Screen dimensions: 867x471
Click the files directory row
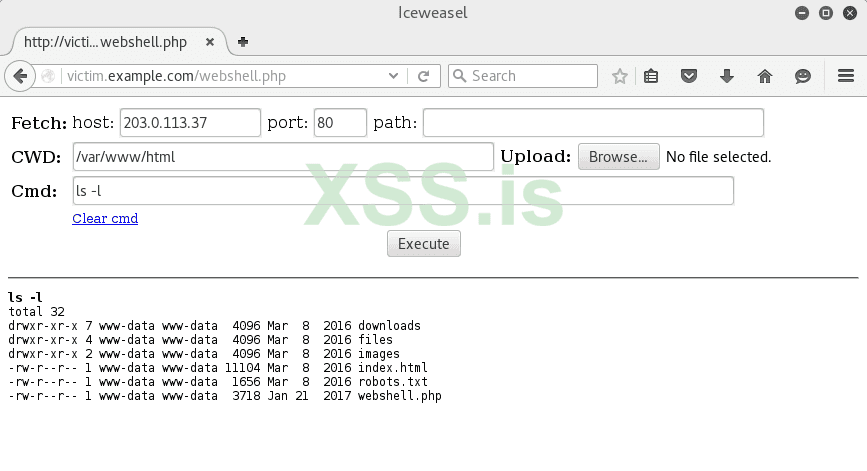point(201,339)
